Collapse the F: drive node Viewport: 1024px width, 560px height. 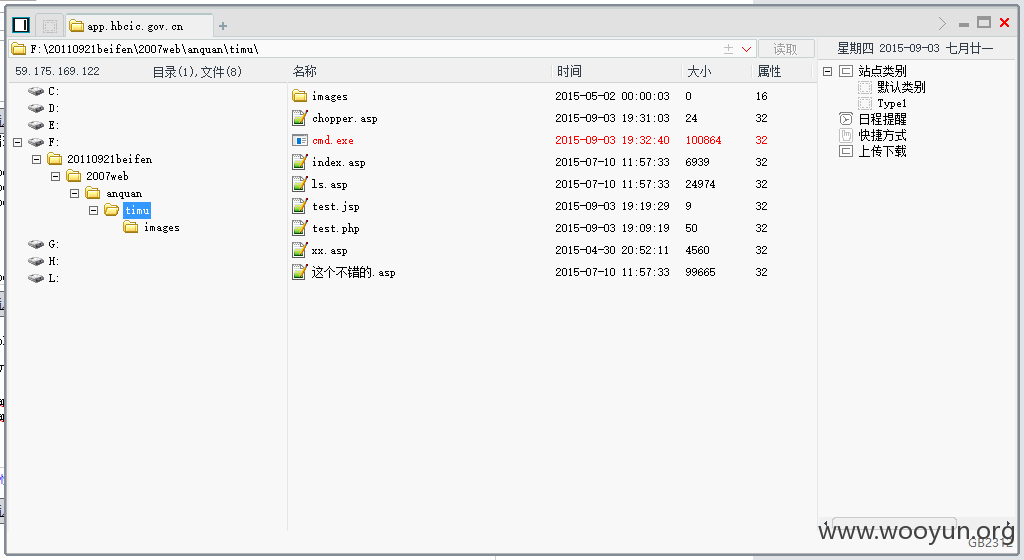point(18,142)
